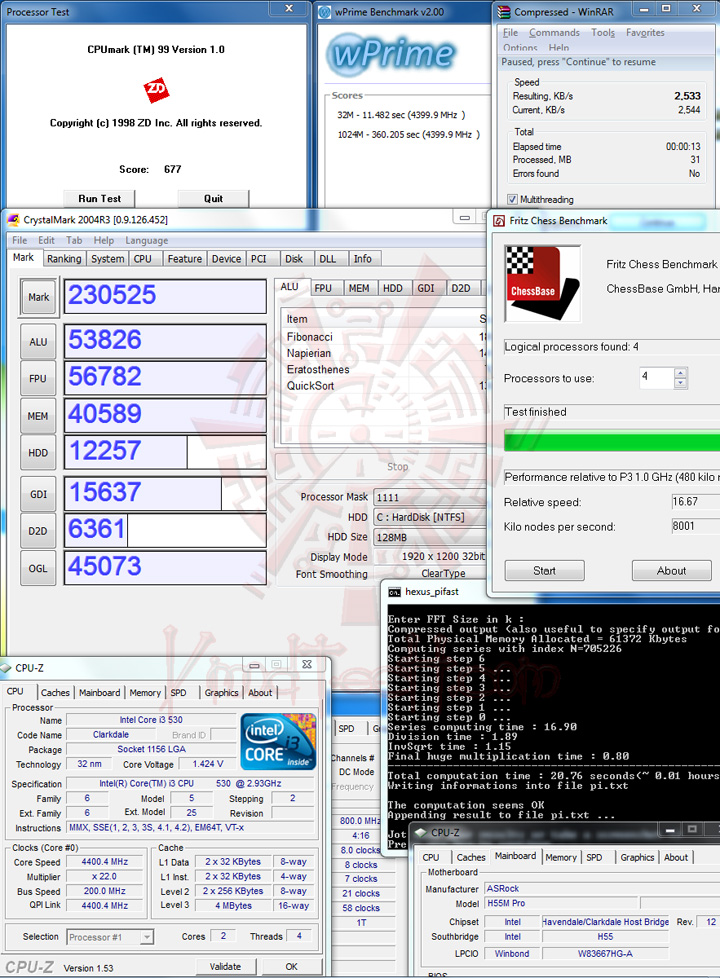The width and height of the screenshot is (720, 978).
Task: Click About in Fritz Chess Benchmark
Action: (671, 571)
